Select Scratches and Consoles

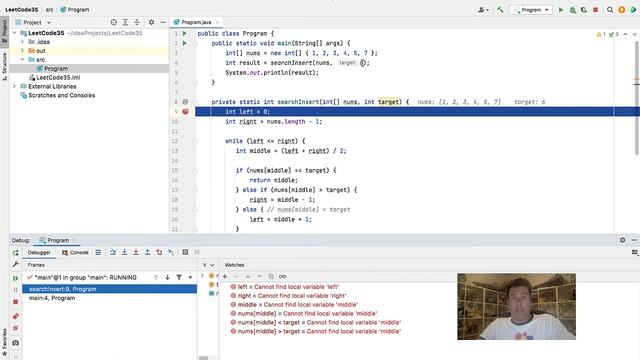(58, 96)
